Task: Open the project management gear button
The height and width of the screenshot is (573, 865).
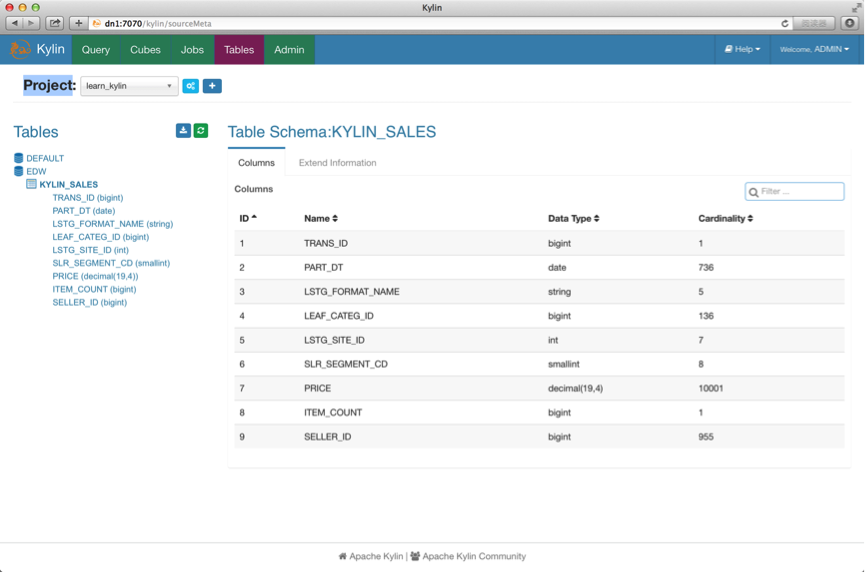Action: coord(191,86)
